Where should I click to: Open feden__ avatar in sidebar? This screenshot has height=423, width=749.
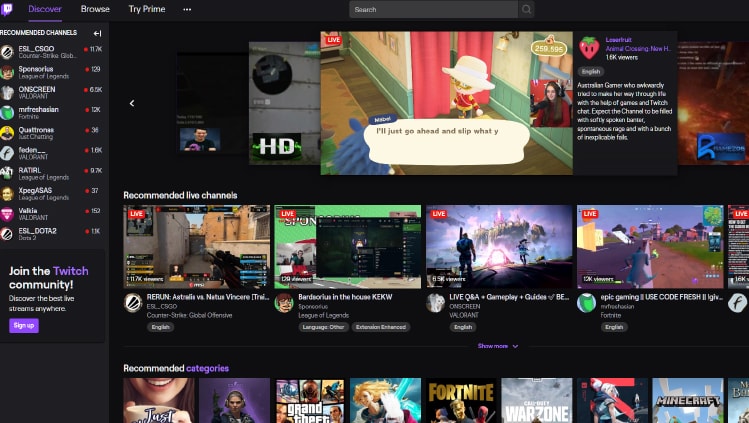(7, 153)
